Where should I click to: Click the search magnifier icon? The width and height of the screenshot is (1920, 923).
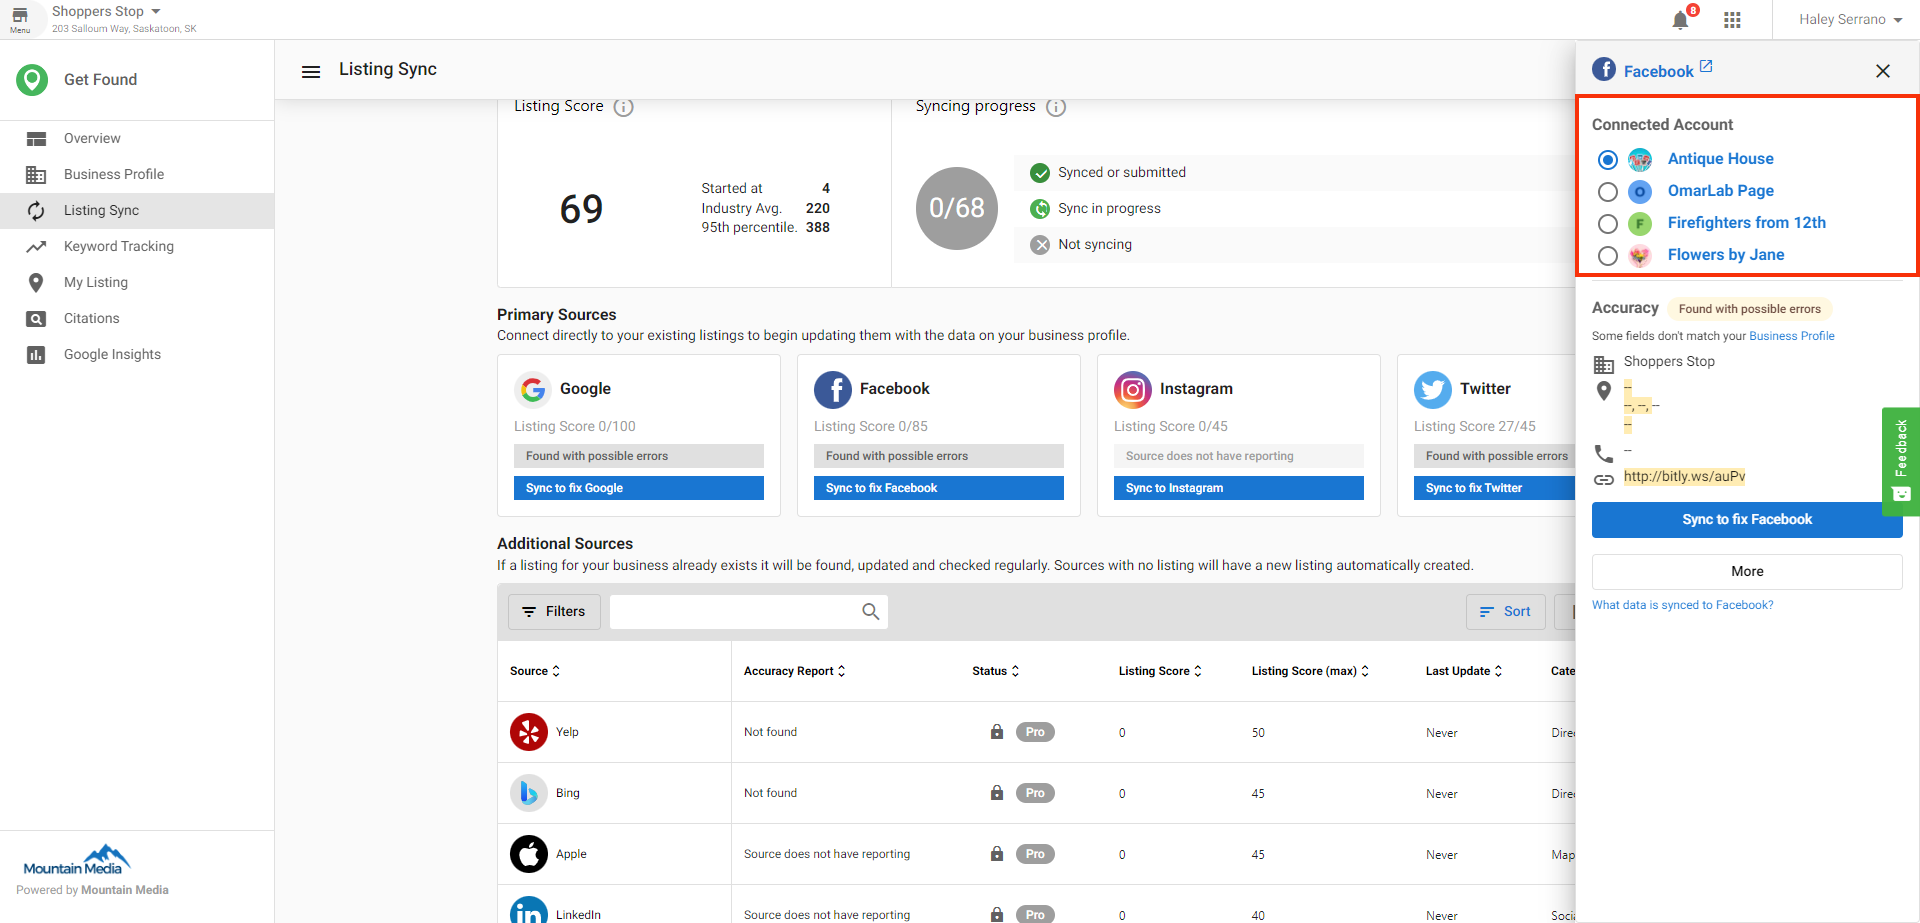[871, 611]
